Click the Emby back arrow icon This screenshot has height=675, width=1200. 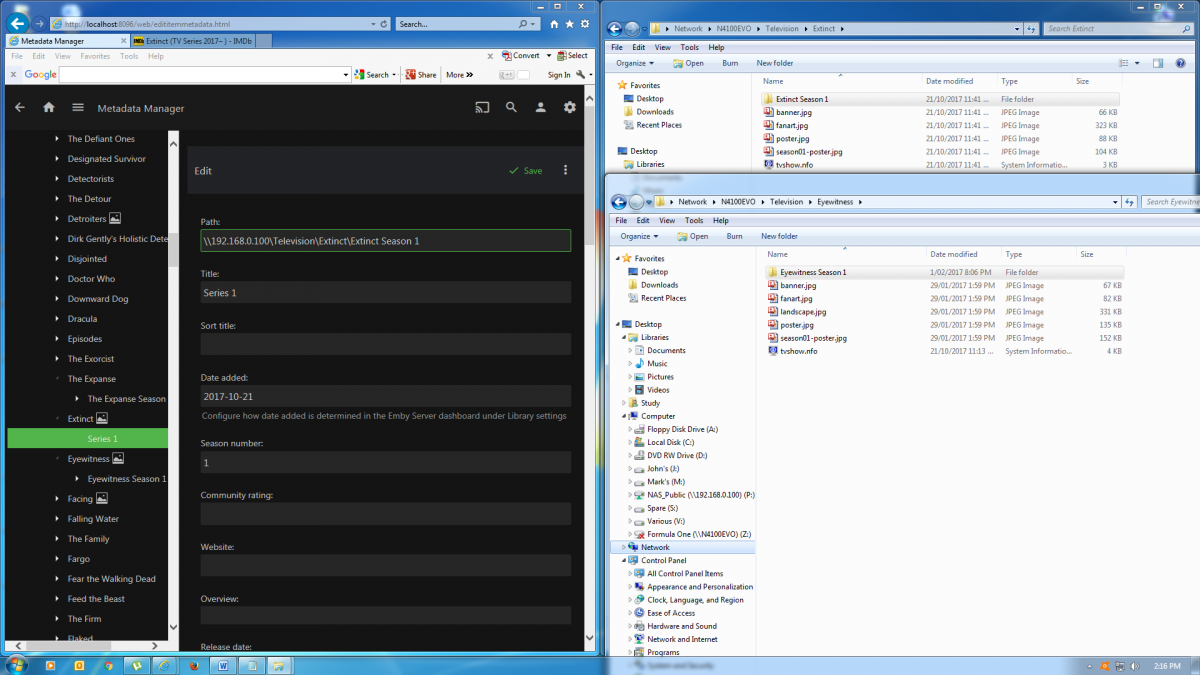click(x=20, y=108)
